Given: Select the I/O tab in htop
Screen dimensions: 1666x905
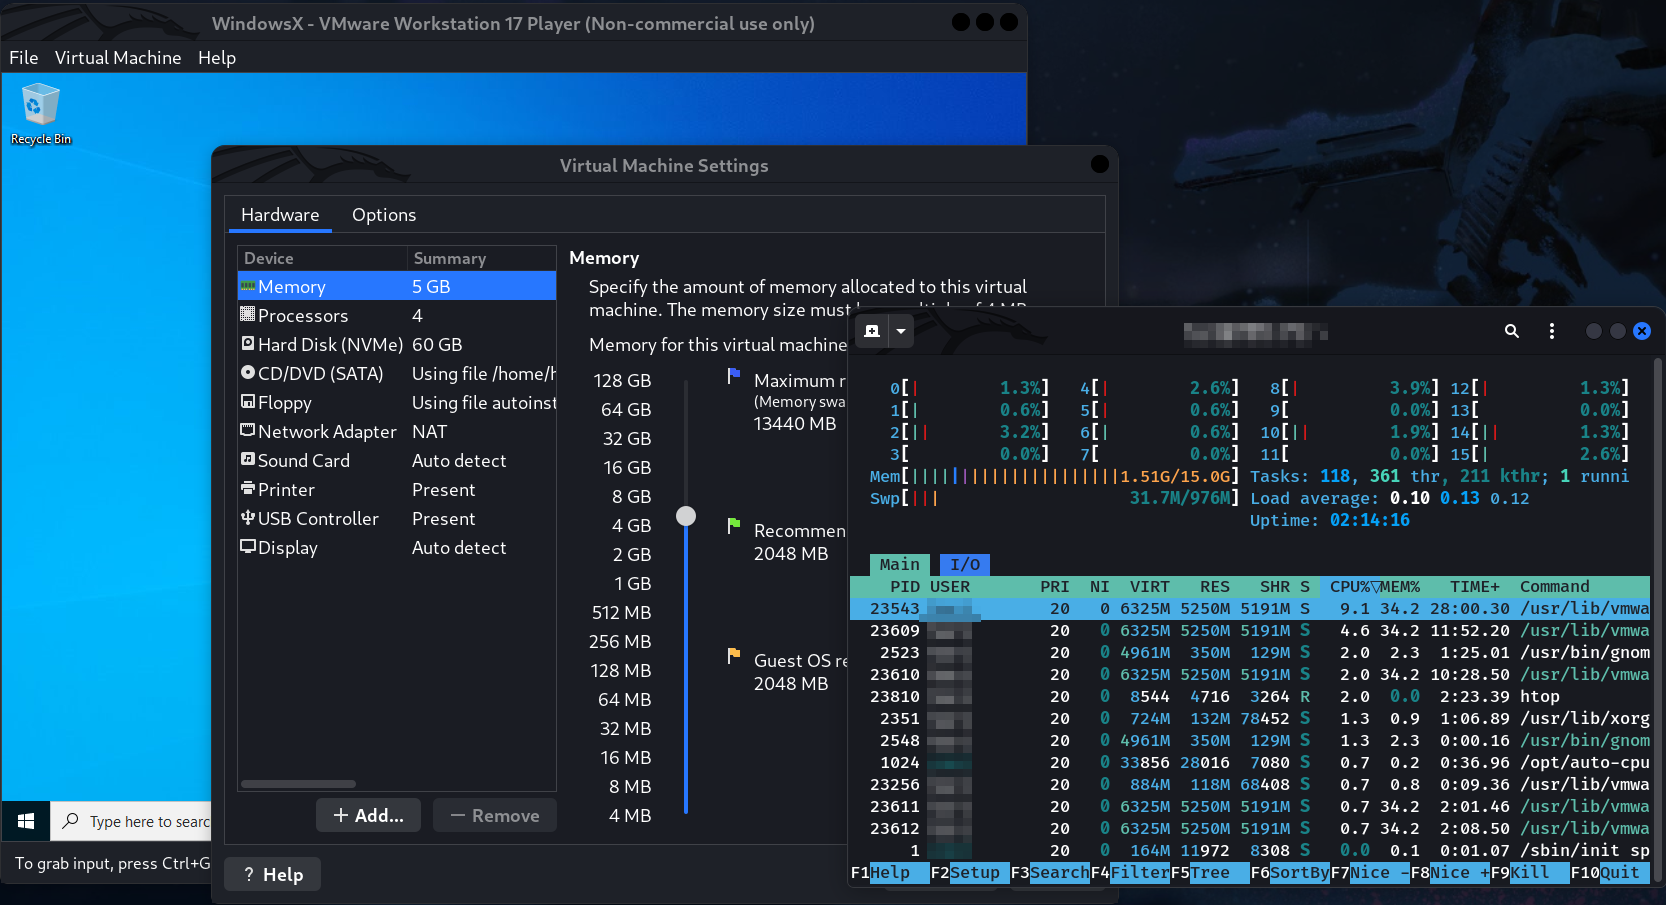Looking at the screenshot, I should pos(965,564).
